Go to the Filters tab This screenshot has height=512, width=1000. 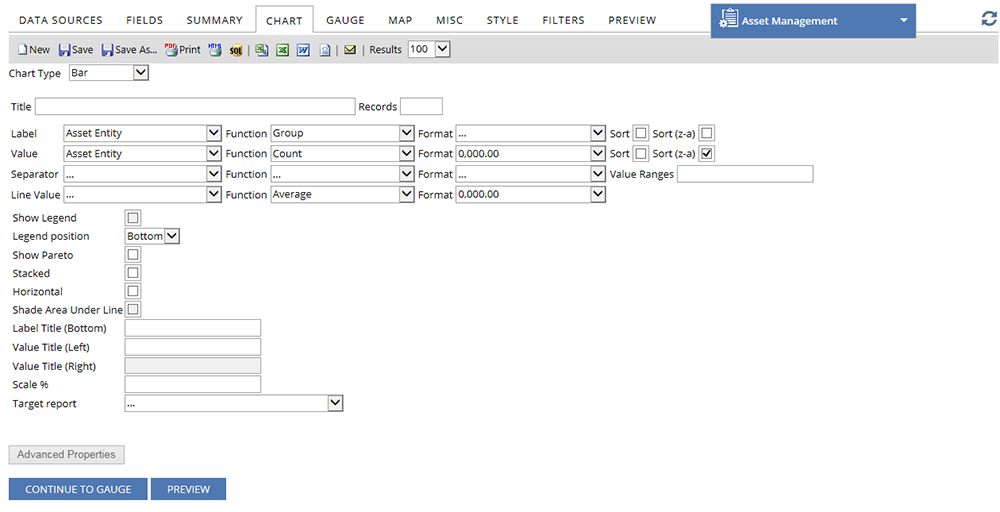pyautogui.click(x=564, y=20)
